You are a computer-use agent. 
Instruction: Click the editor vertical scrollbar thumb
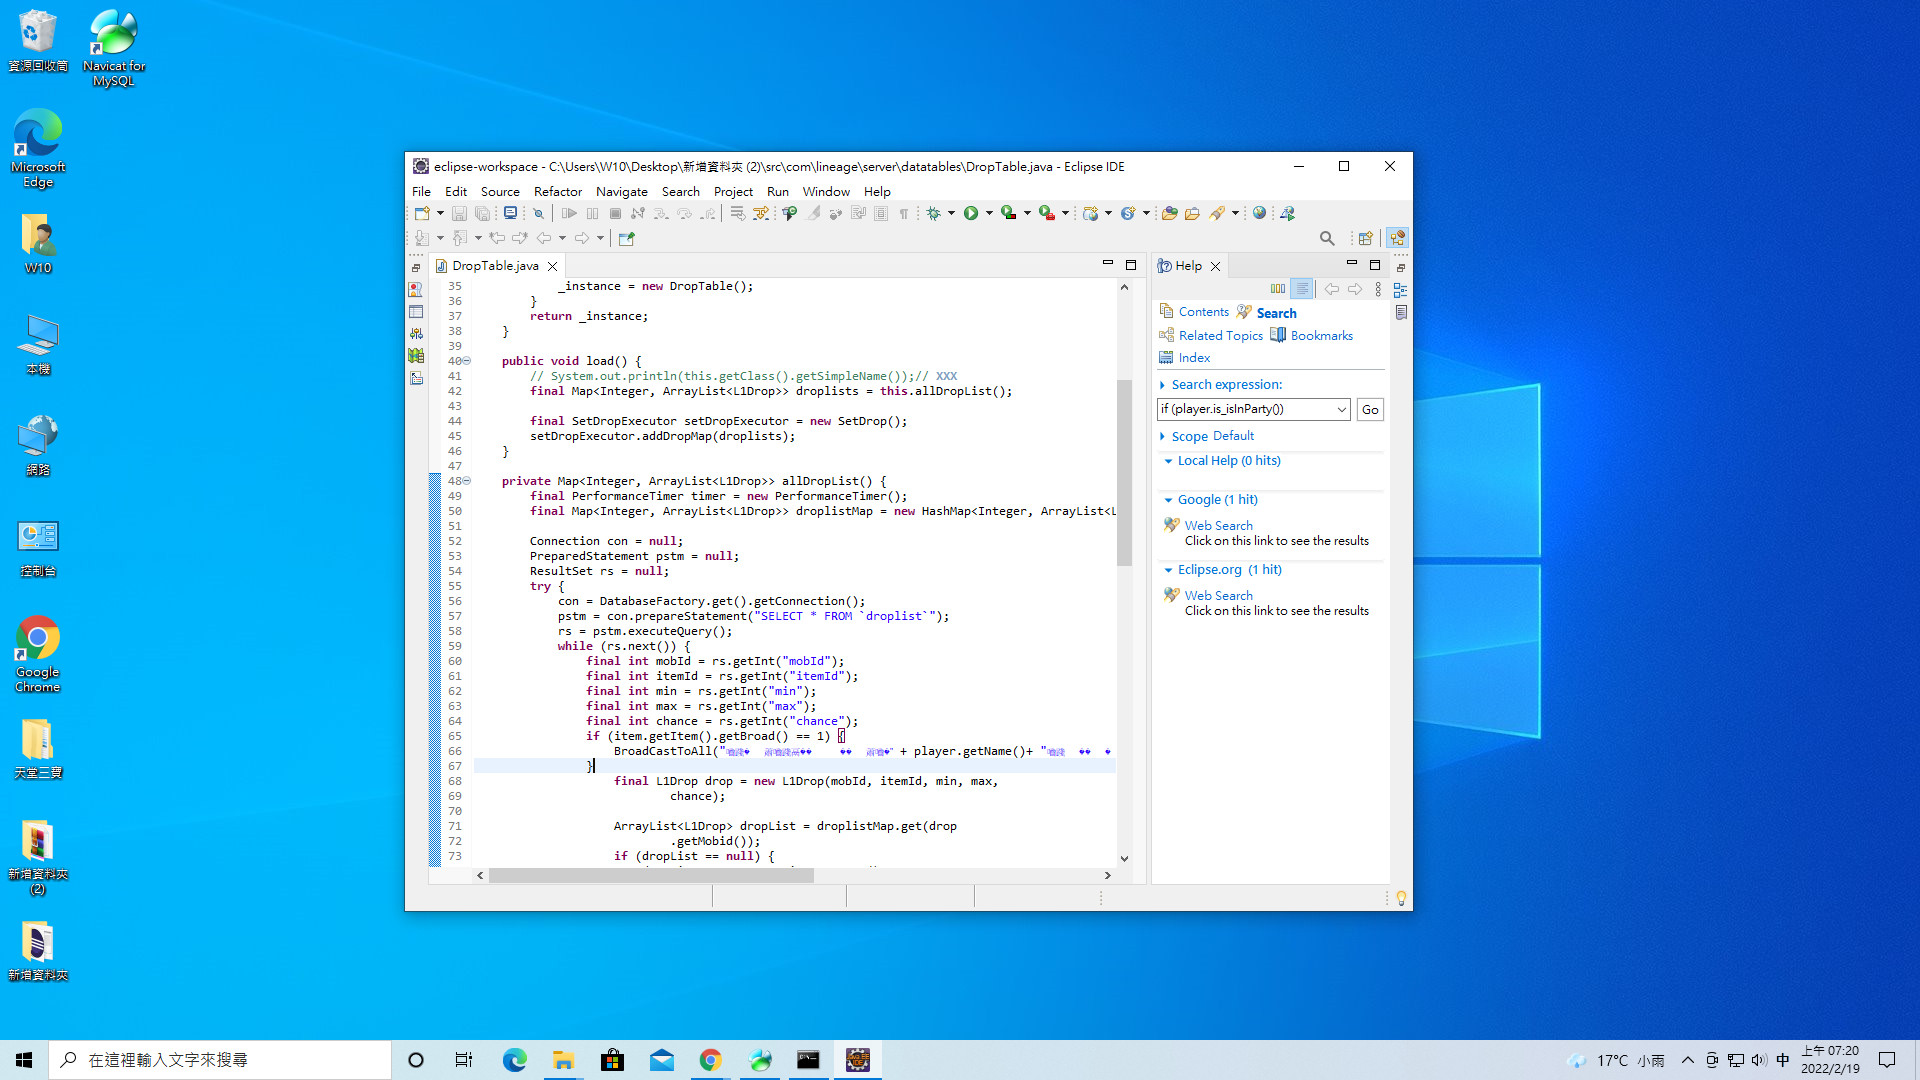1124,472
